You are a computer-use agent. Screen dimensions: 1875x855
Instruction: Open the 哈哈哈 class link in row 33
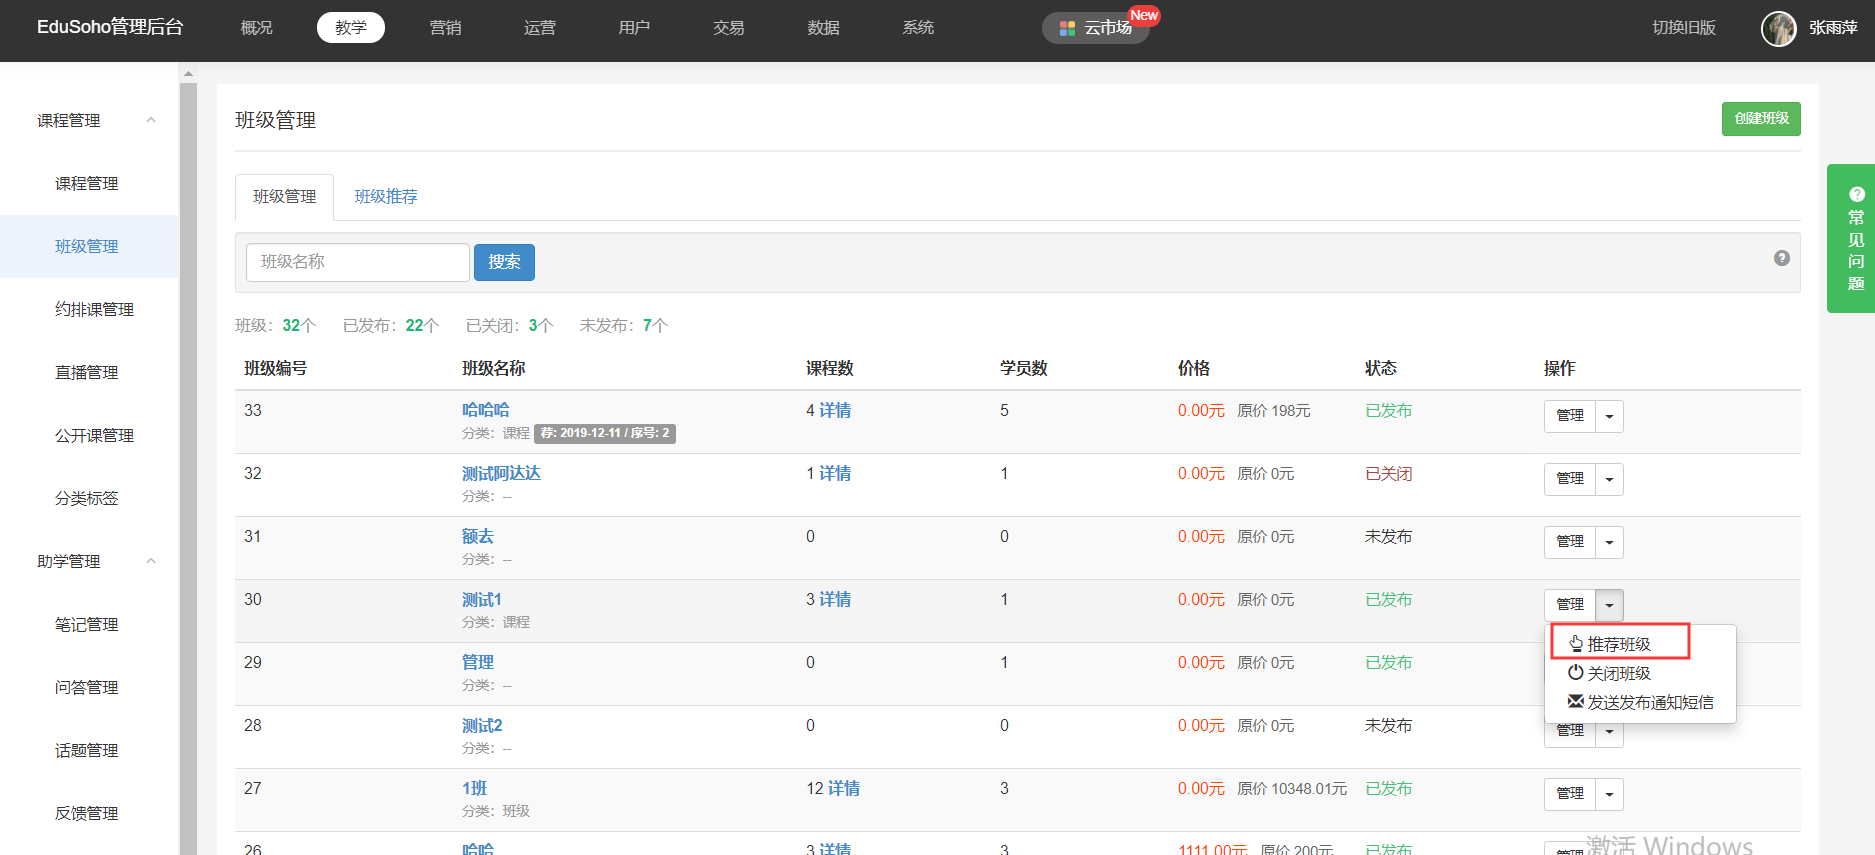click(x=485, y=410)
